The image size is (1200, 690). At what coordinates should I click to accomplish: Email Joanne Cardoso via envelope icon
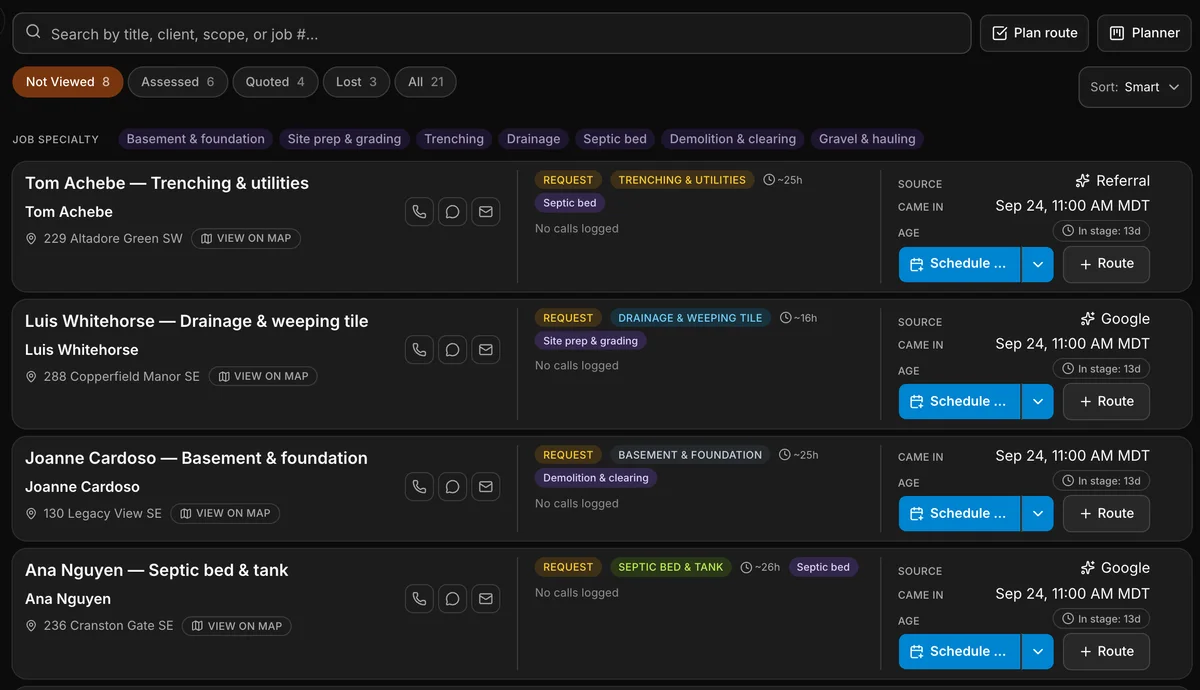(486, 487)
